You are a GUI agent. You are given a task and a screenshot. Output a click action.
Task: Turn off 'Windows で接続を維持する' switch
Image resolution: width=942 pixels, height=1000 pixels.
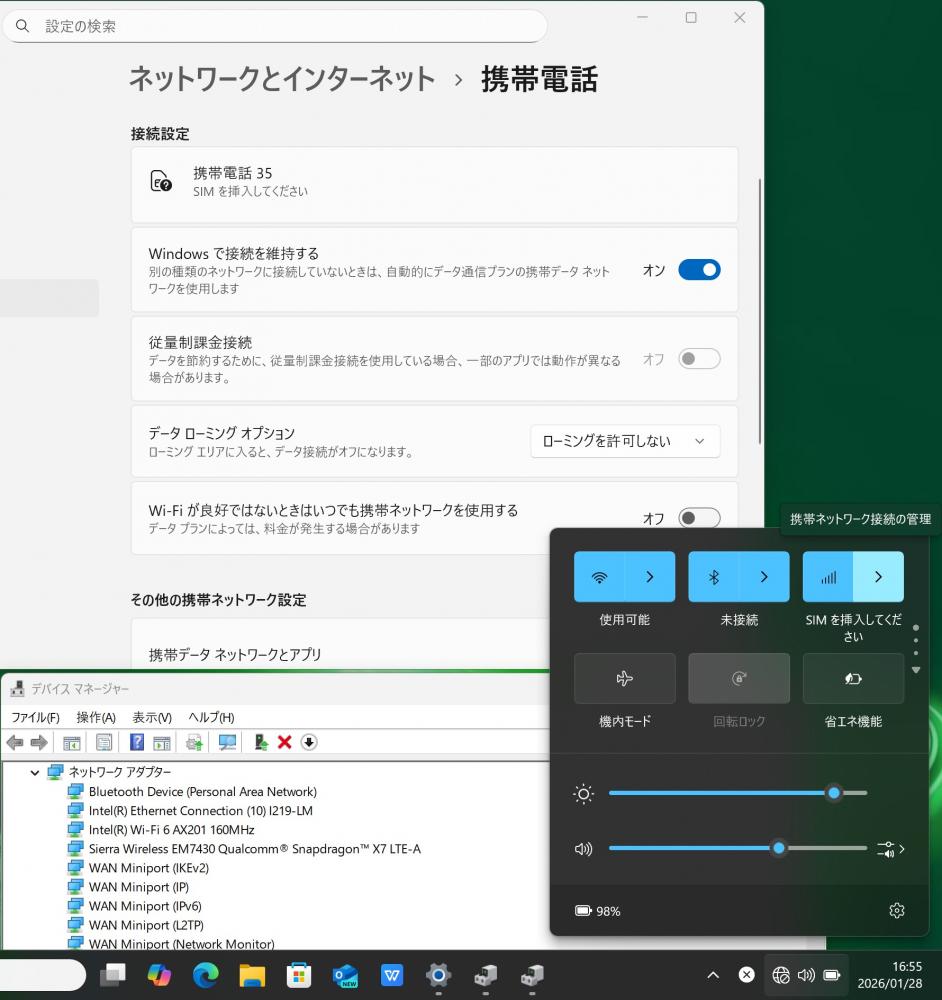(x=699, y=270)
